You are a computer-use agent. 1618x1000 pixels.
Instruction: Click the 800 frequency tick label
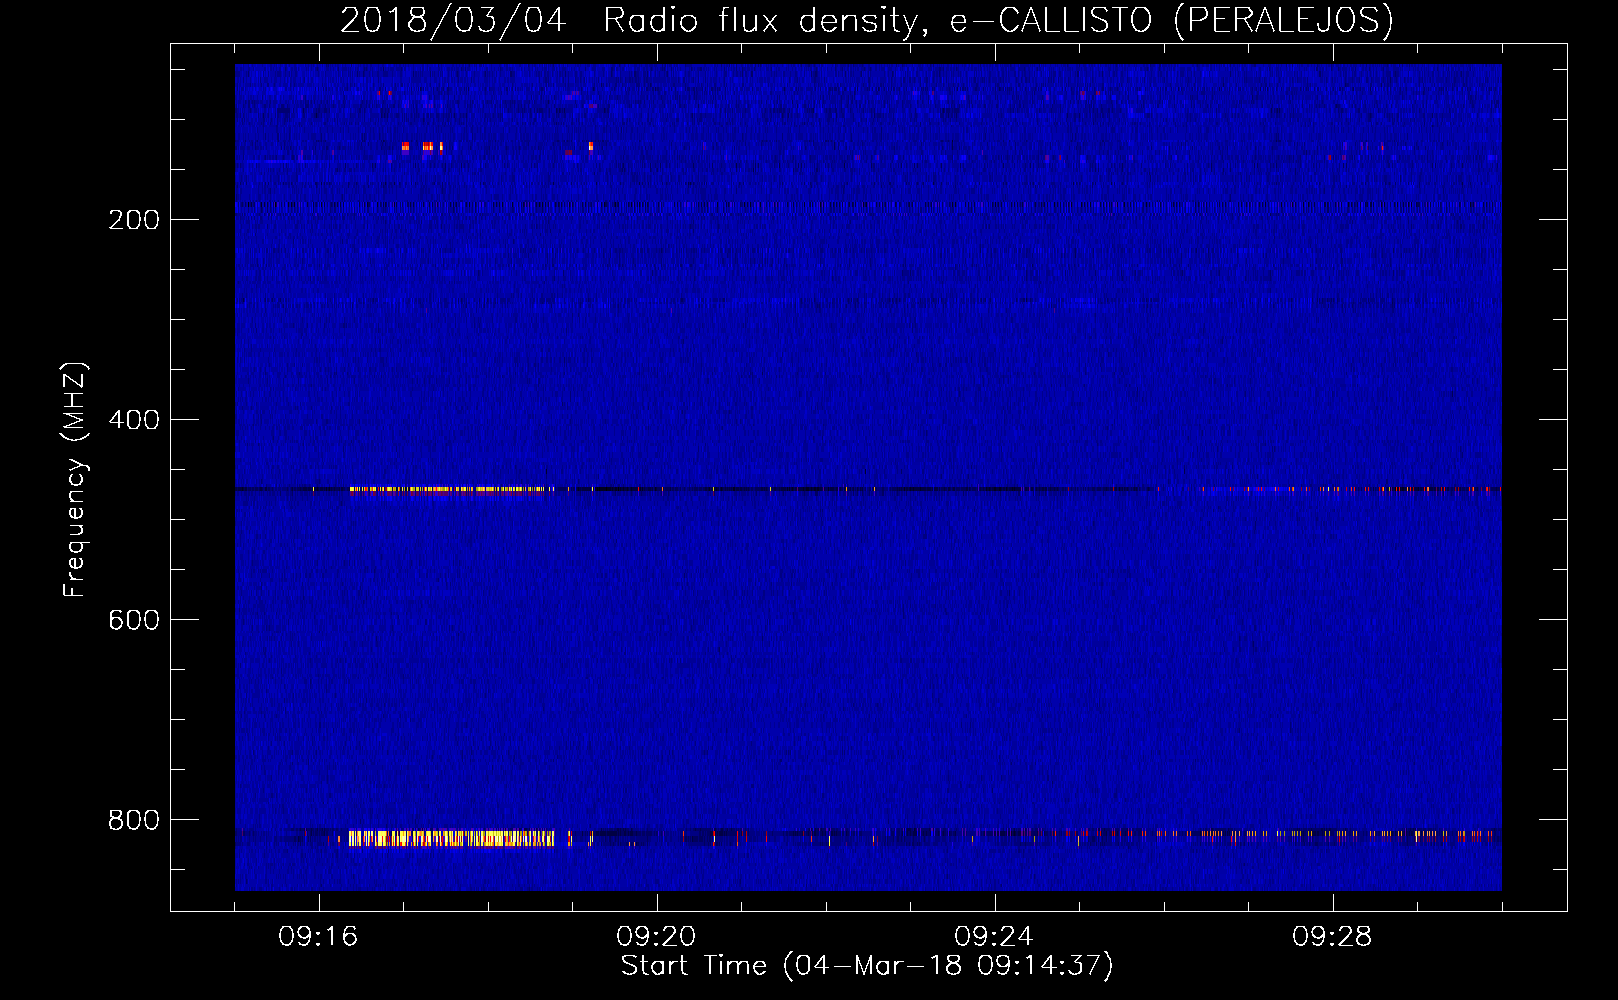[134, 820]
